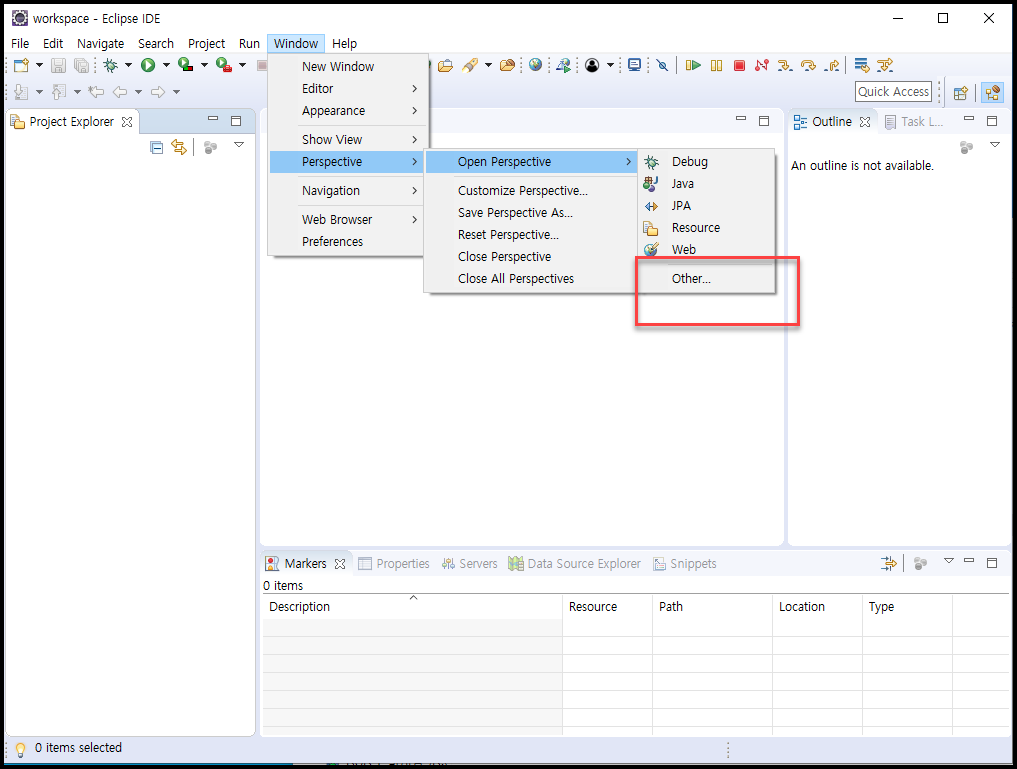Click the red Terminate debug icon
1017x769 pixels.
(x=739, y=65)
